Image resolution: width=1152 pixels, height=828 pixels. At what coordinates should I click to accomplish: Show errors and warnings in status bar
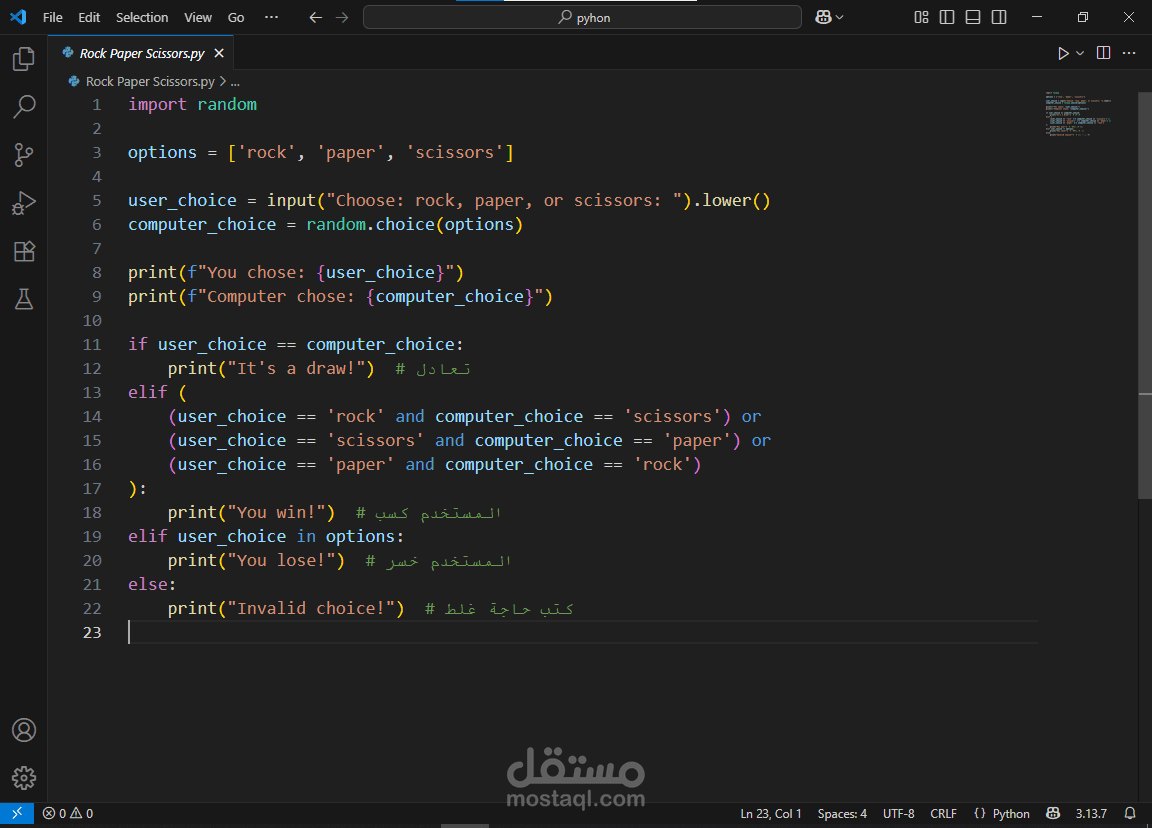[x=68, y=813]
